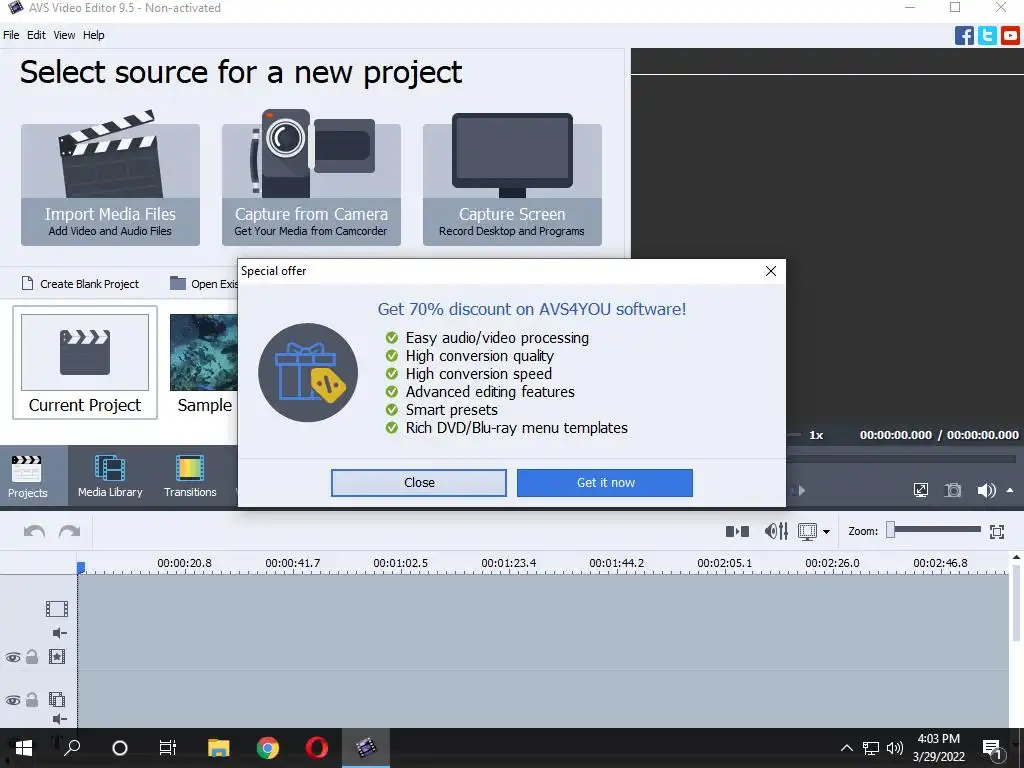
Task: Adjust the timeline Zoom slider handle
Action: point(890,530)
